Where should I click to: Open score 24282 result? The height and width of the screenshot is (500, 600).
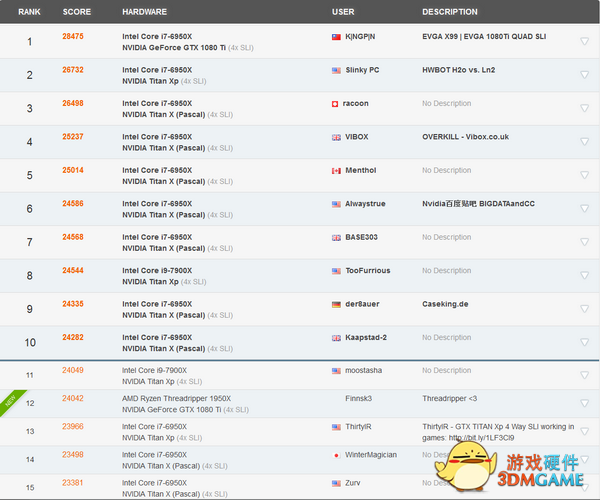pyautogui.click(x=73, y=337)
